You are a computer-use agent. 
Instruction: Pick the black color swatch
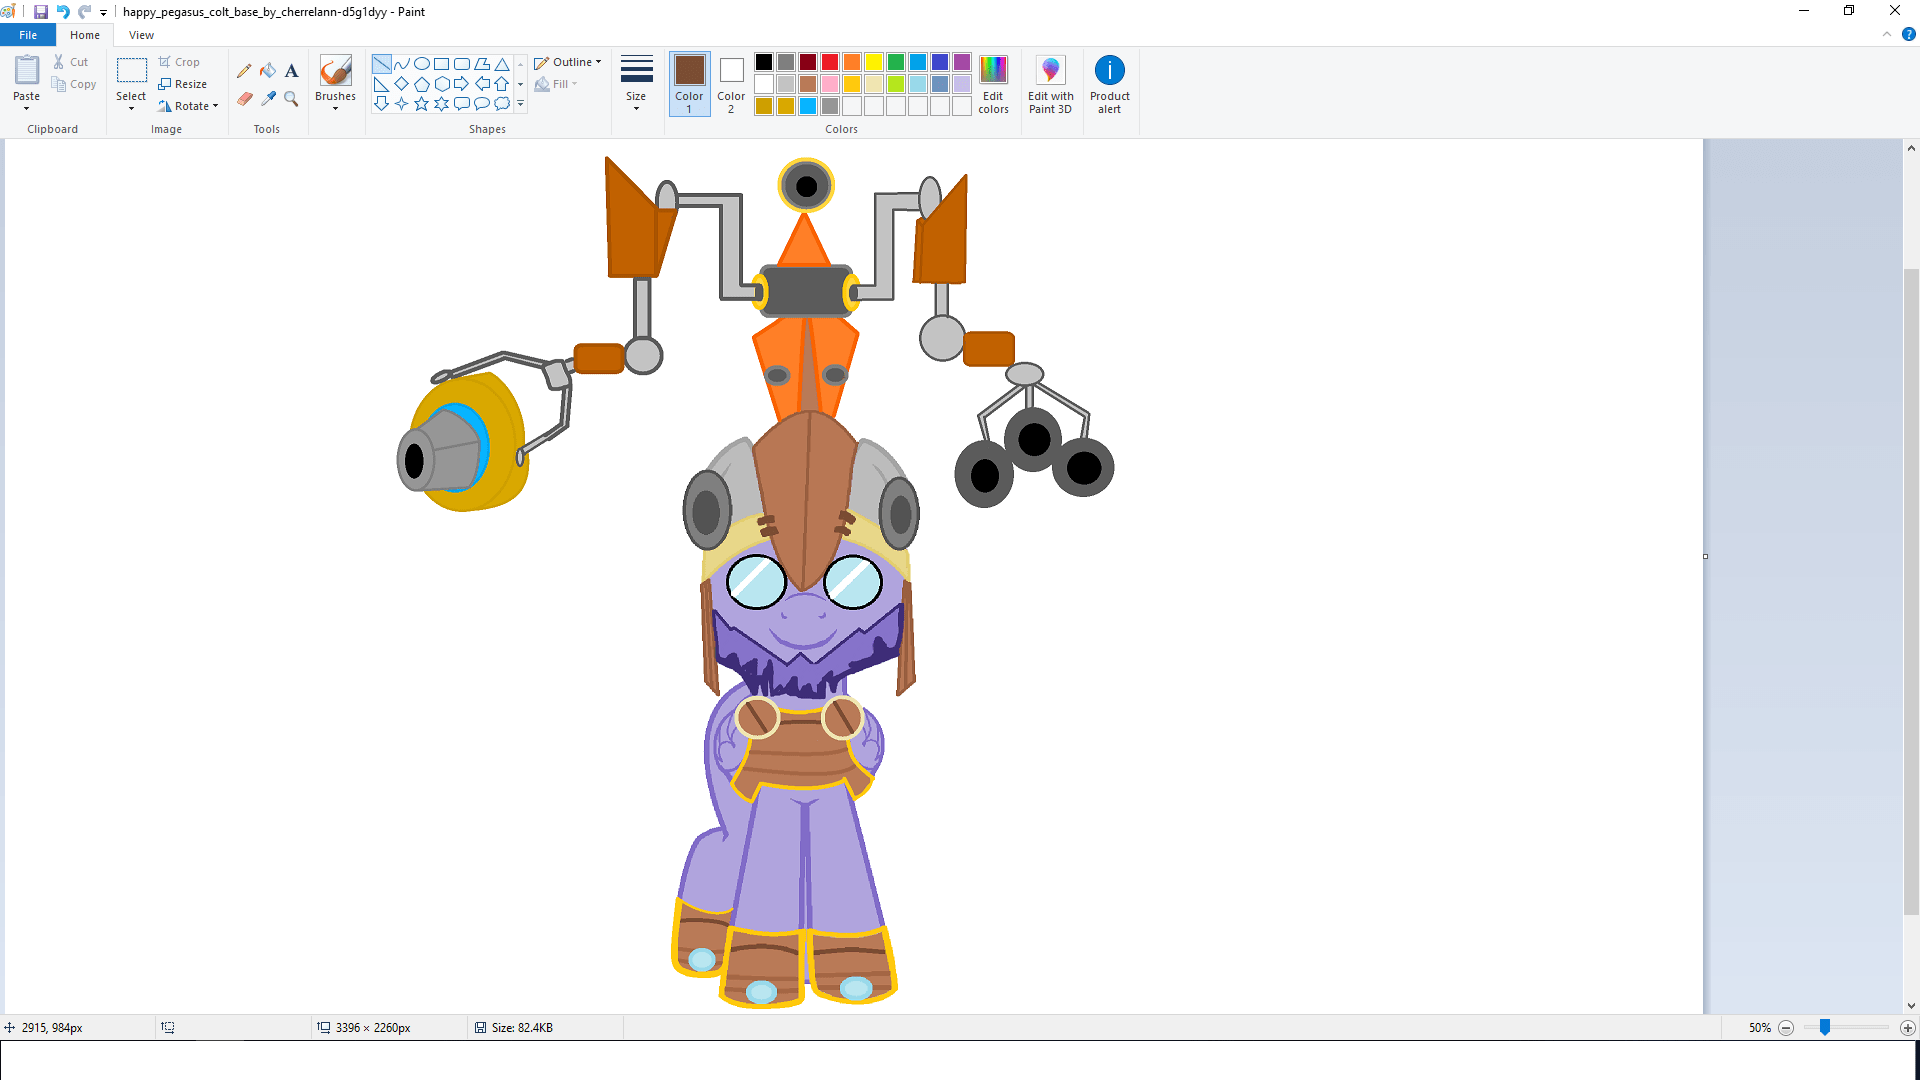pos(764,62)
